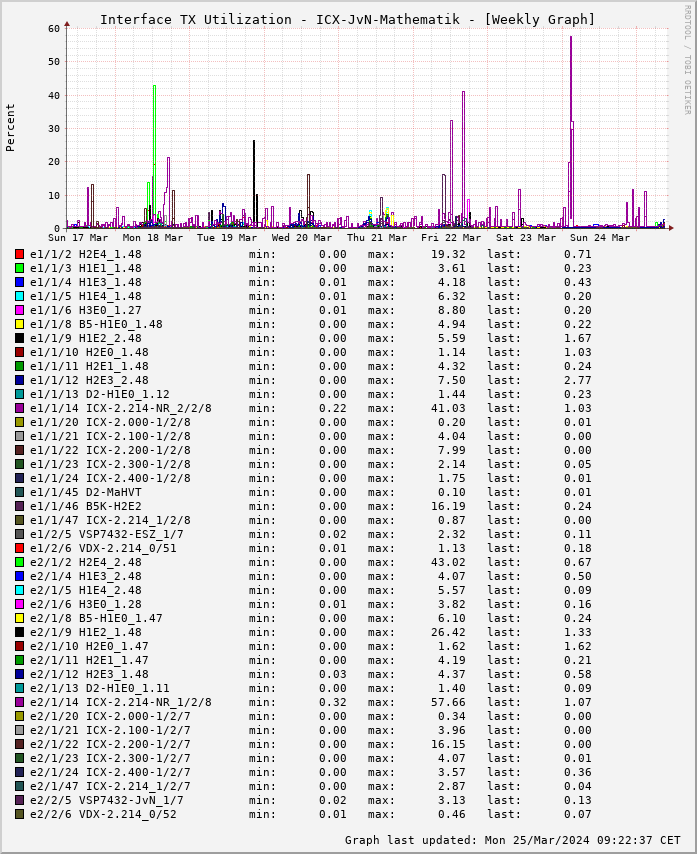Select the e1/1/14 ICX-2.214-NR_2/2/8 legend entry
Screen dimensions: 697x854
pyautogui.click(x=120, y=408)
